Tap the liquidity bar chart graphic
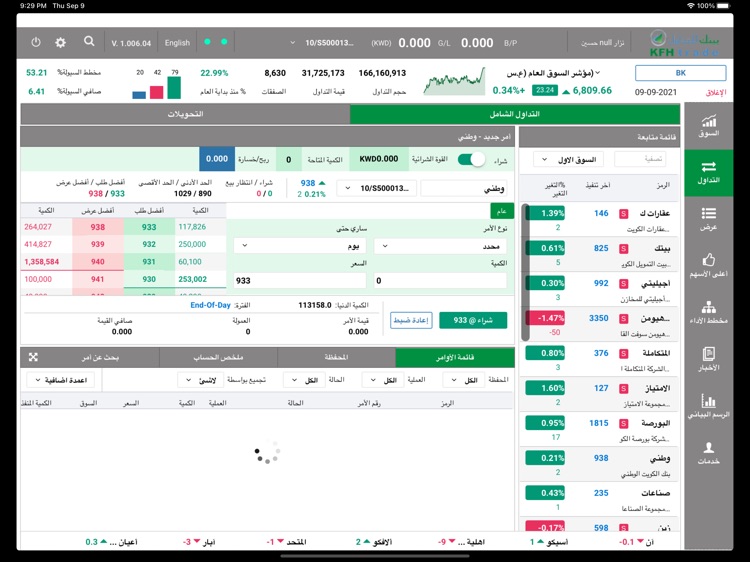 pos(157,84)
